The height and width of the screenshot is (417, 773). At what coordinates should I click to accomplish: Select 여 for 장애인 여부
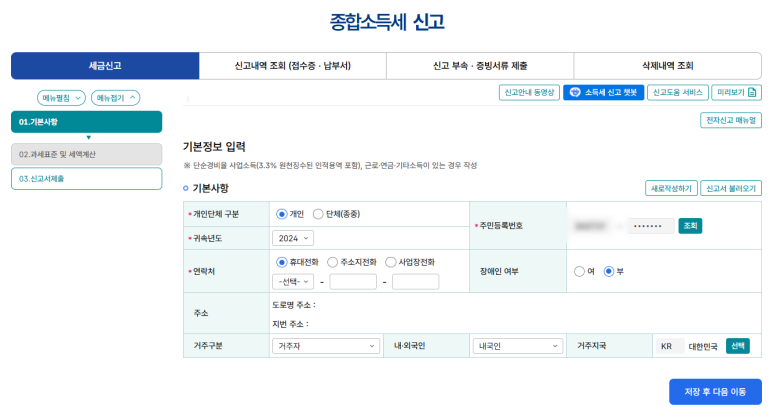(x=579, y=271)
